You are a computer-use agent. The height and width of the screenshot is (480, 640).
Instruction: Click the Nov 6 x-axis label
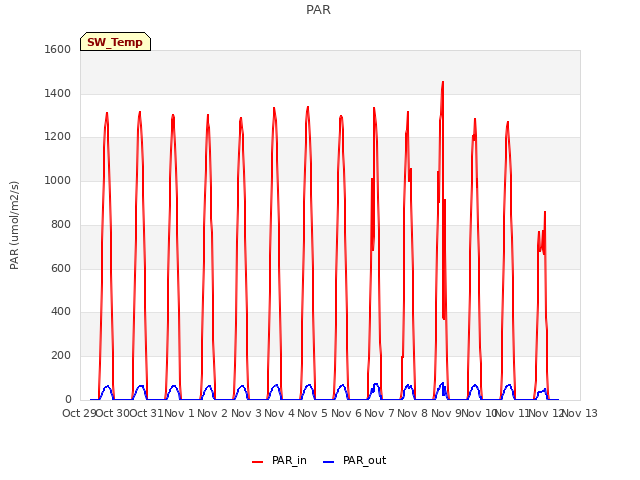(346, 413)
